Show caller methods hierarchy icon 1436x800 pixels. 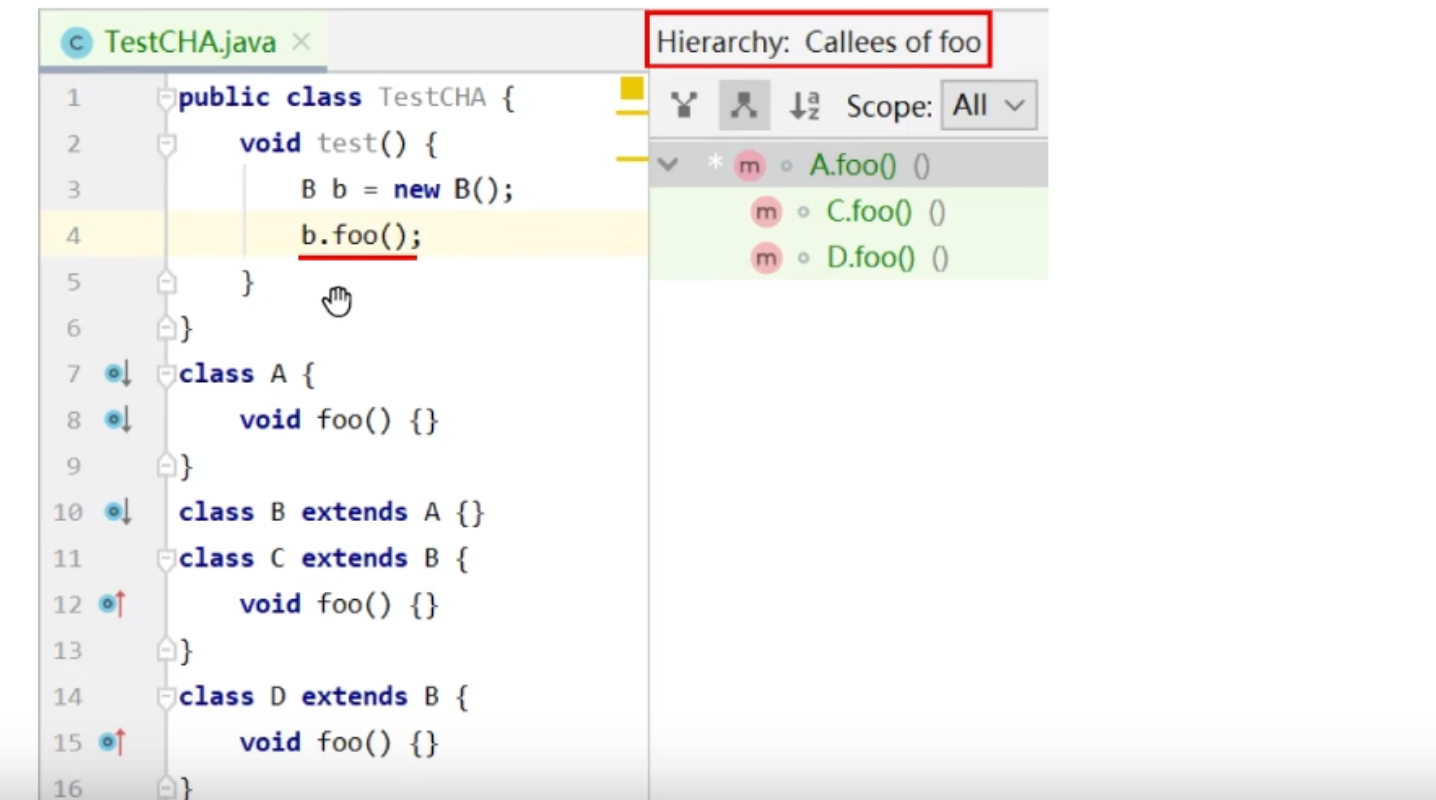pos(684,105)
